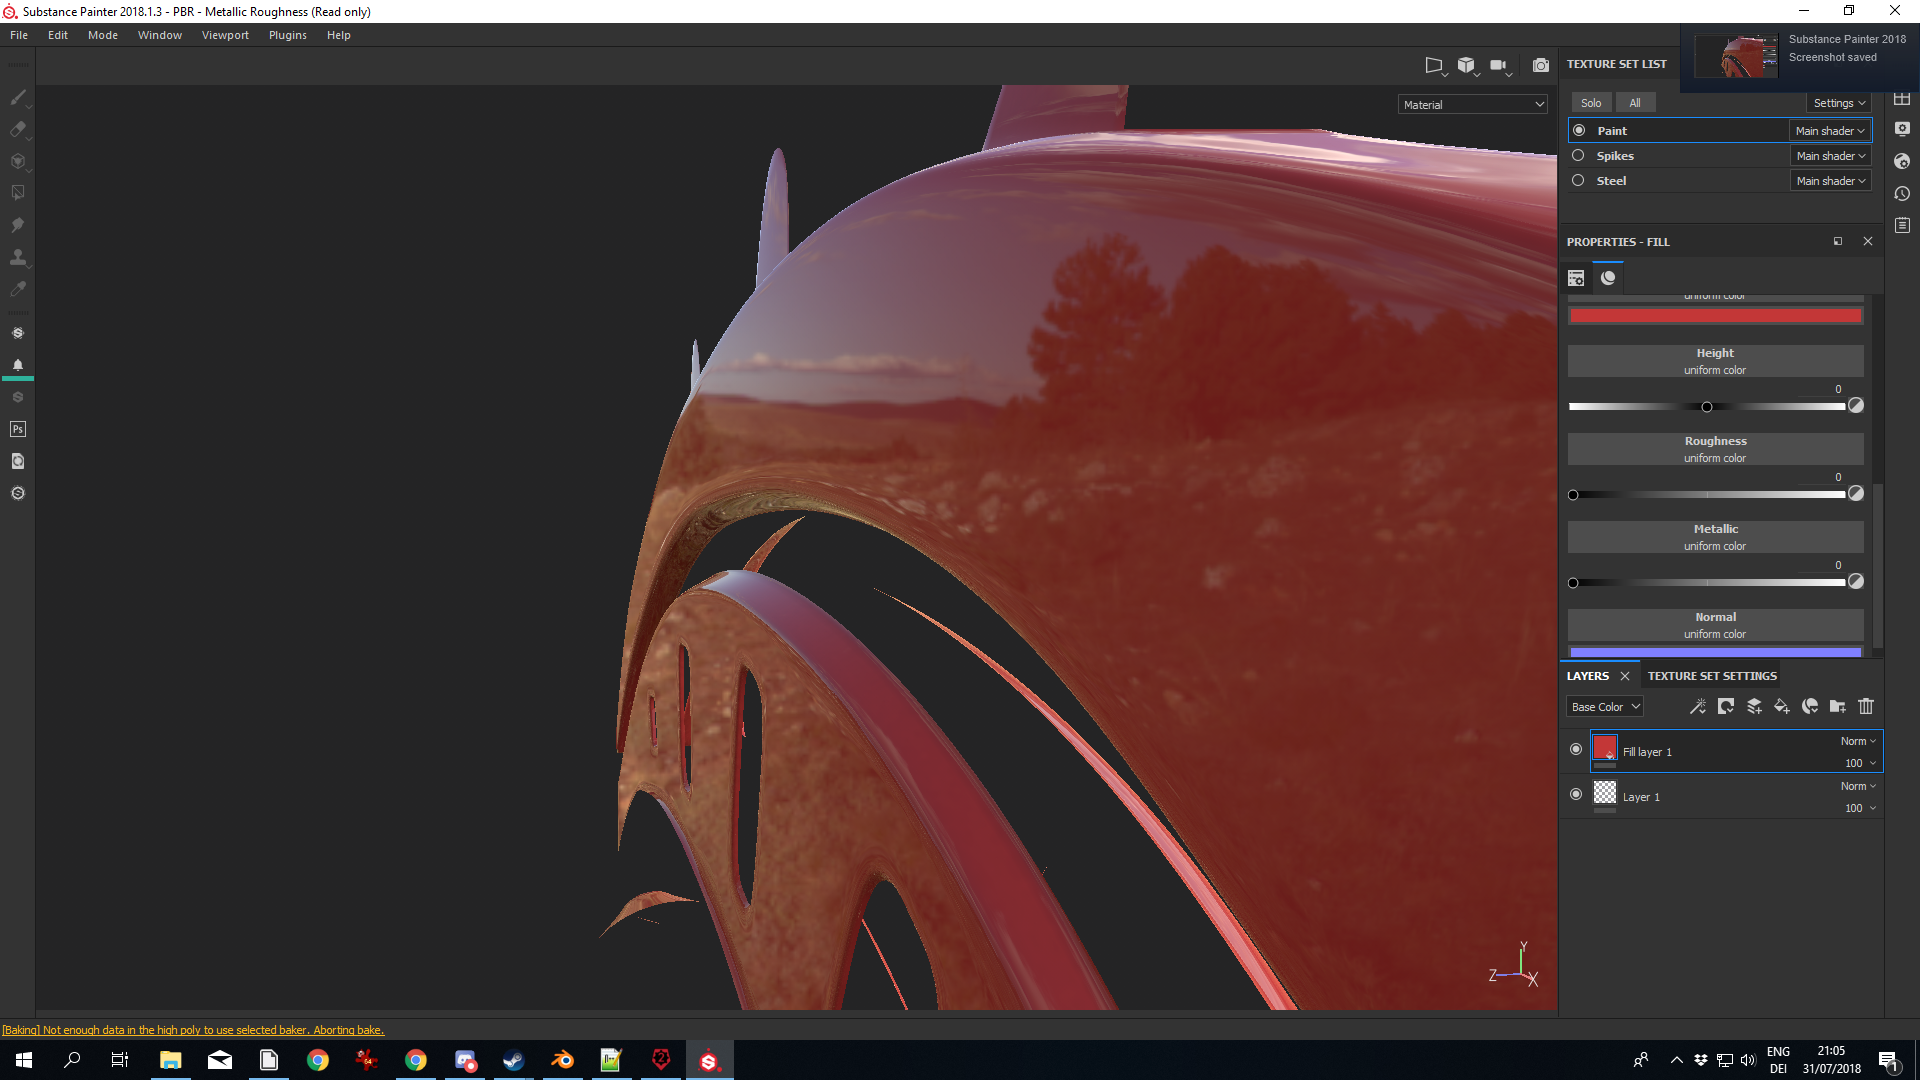Pick the Material picker eyedropper tool
This screenshot has height=1080, width=1920.
17,289
